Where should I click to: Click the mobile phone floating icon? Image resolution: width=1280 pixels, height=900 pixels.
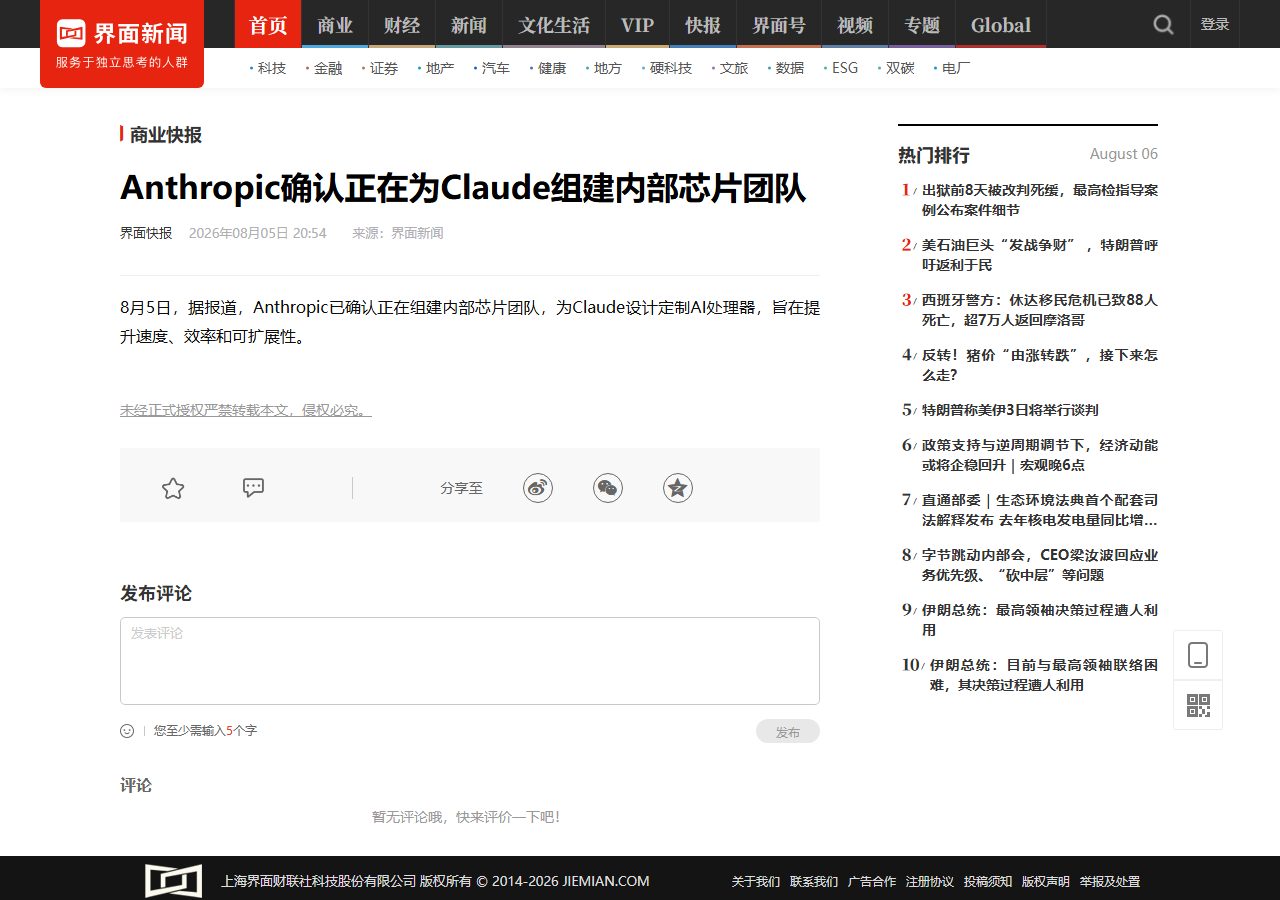pos(1198,655)
